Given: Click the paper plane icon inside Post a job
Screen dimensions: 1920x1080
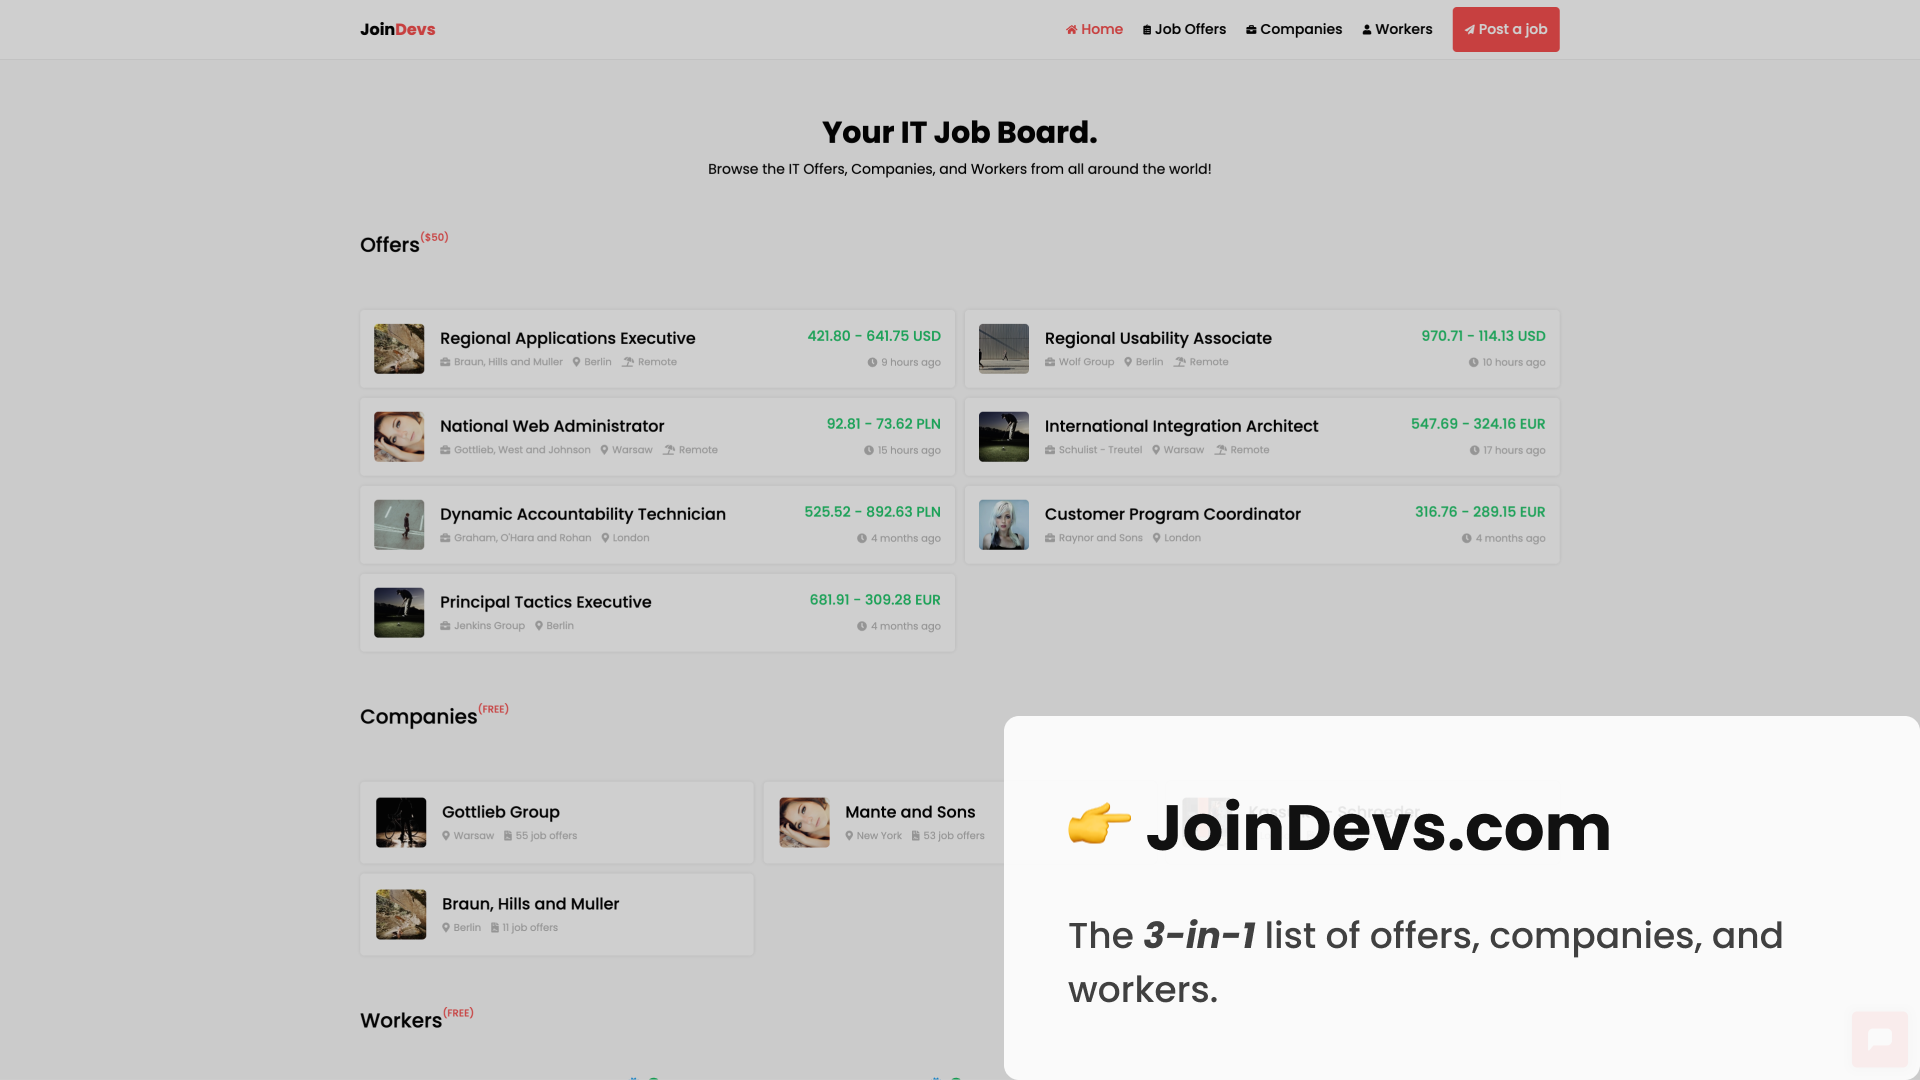Looking at the screenshot, I should point(1469,29).
